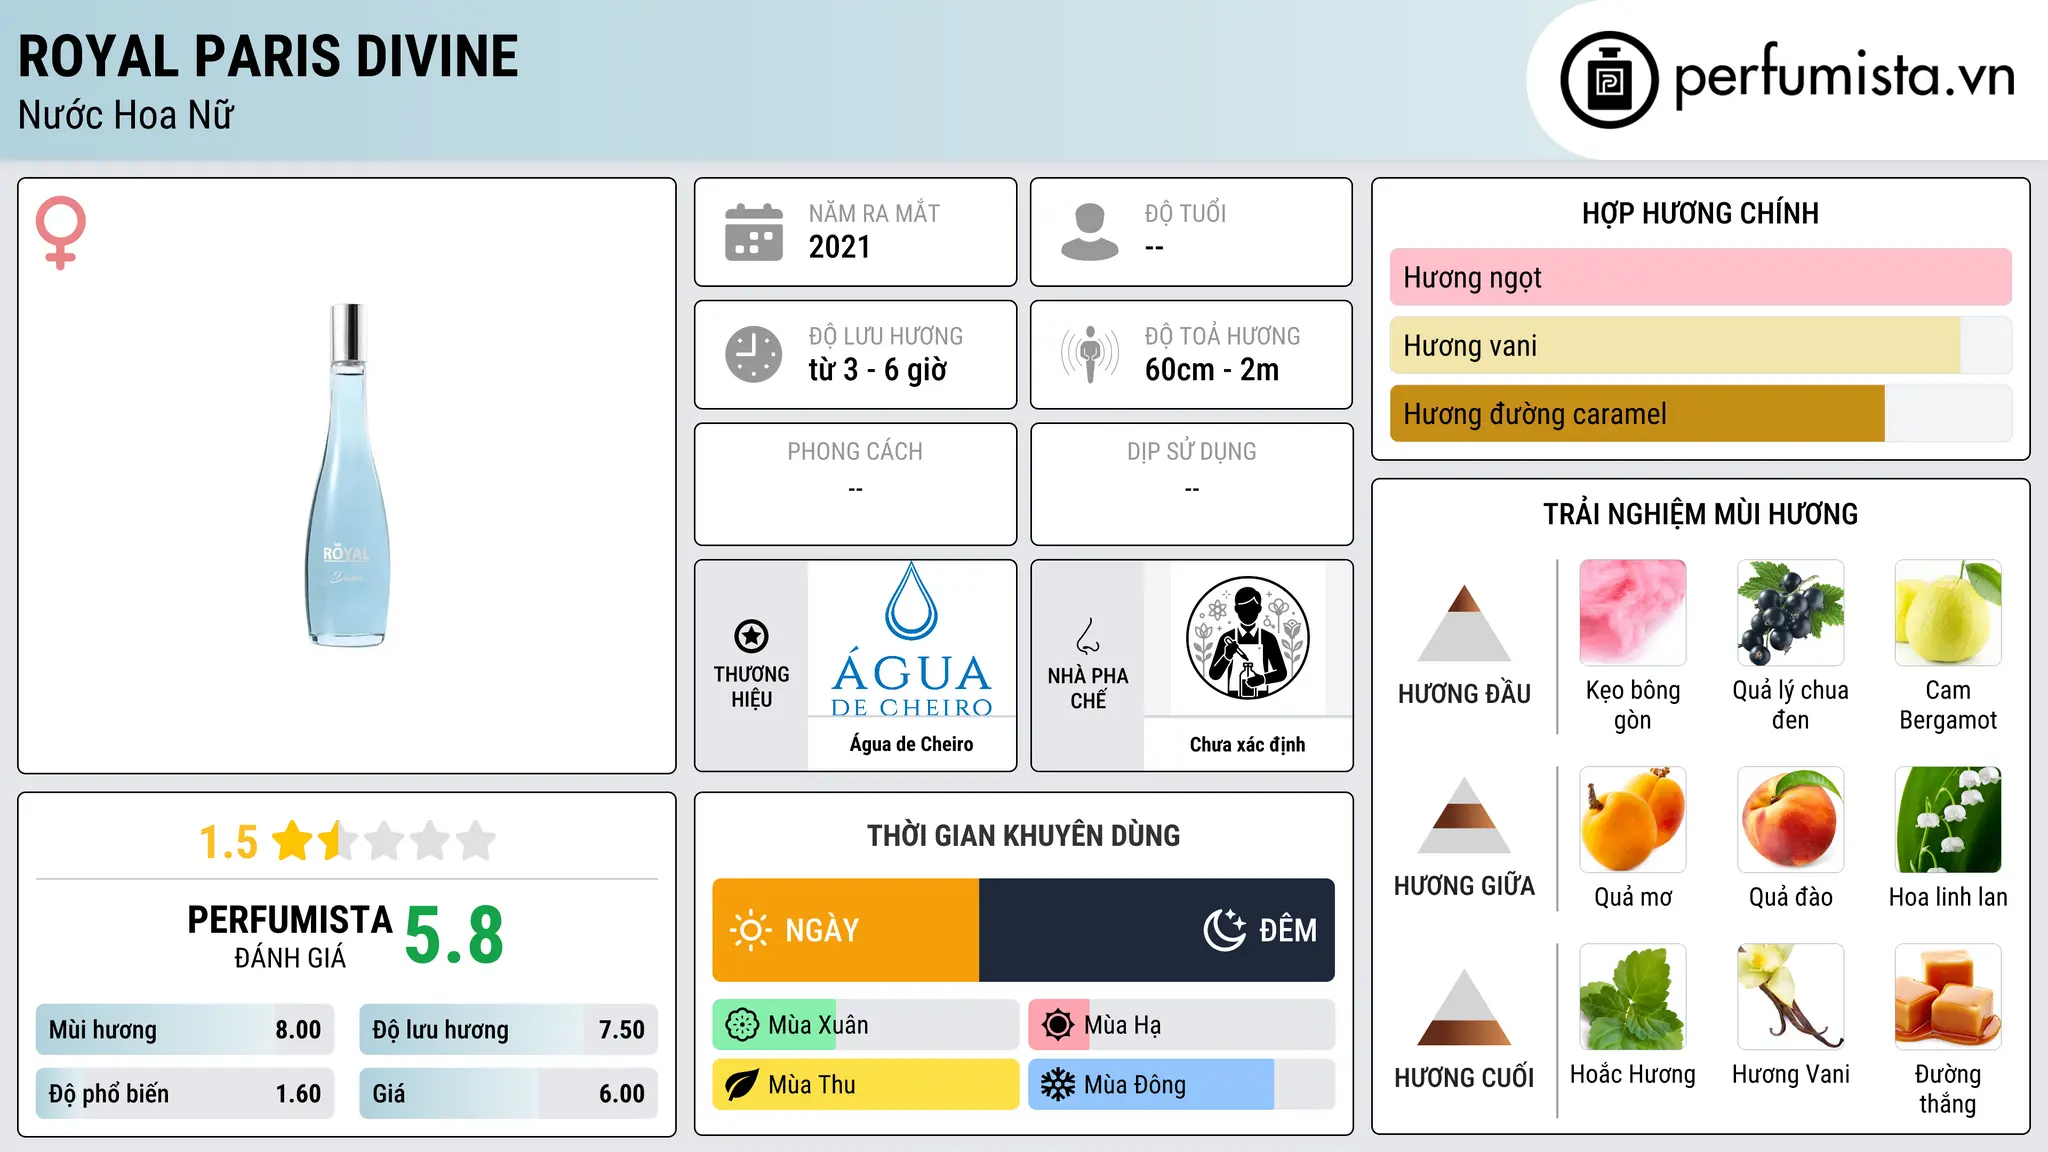Click the autumn leaf icon
This screenshot has height=1152, width=2048.
coord(742,1085)
